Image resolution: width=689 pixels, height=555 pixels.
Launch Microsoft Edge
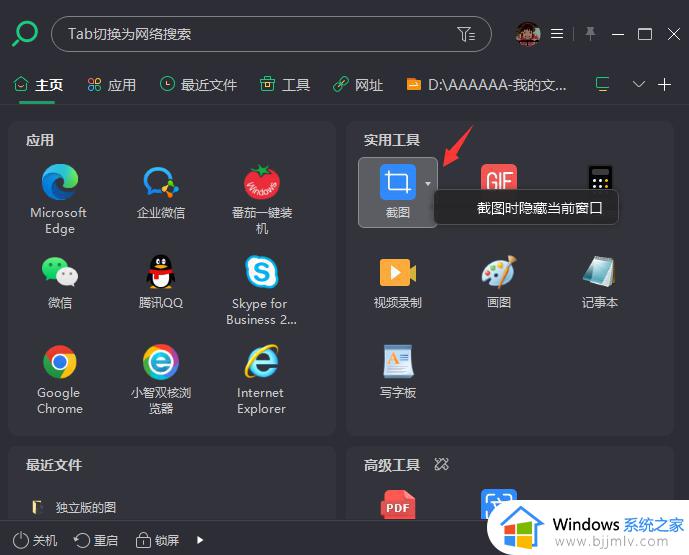point(59,200)
